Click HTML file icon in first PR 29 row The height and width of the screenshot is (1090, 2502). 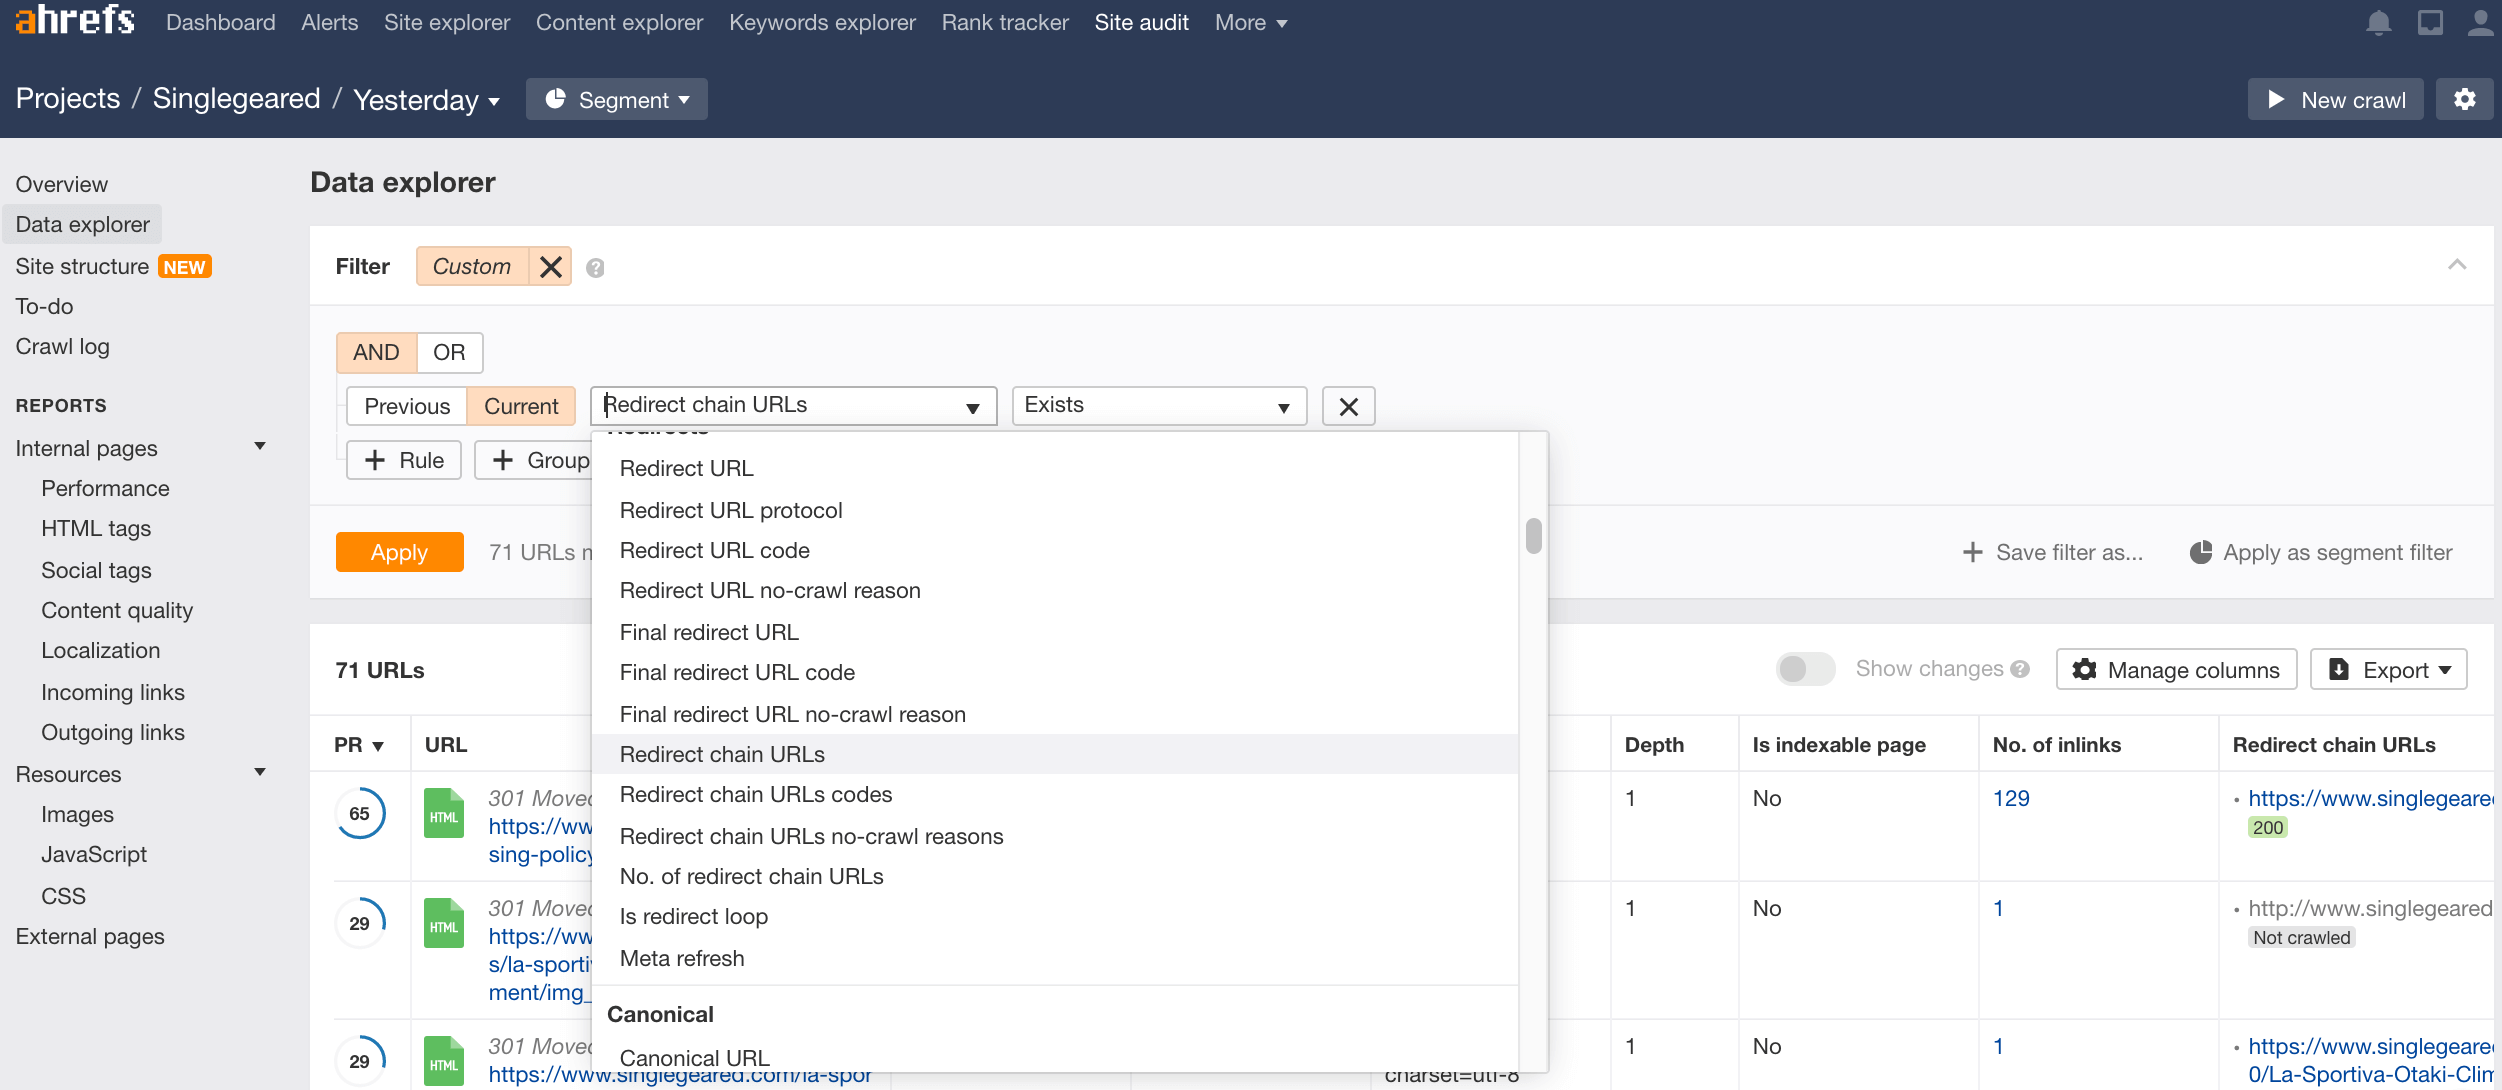coord(444,923)
